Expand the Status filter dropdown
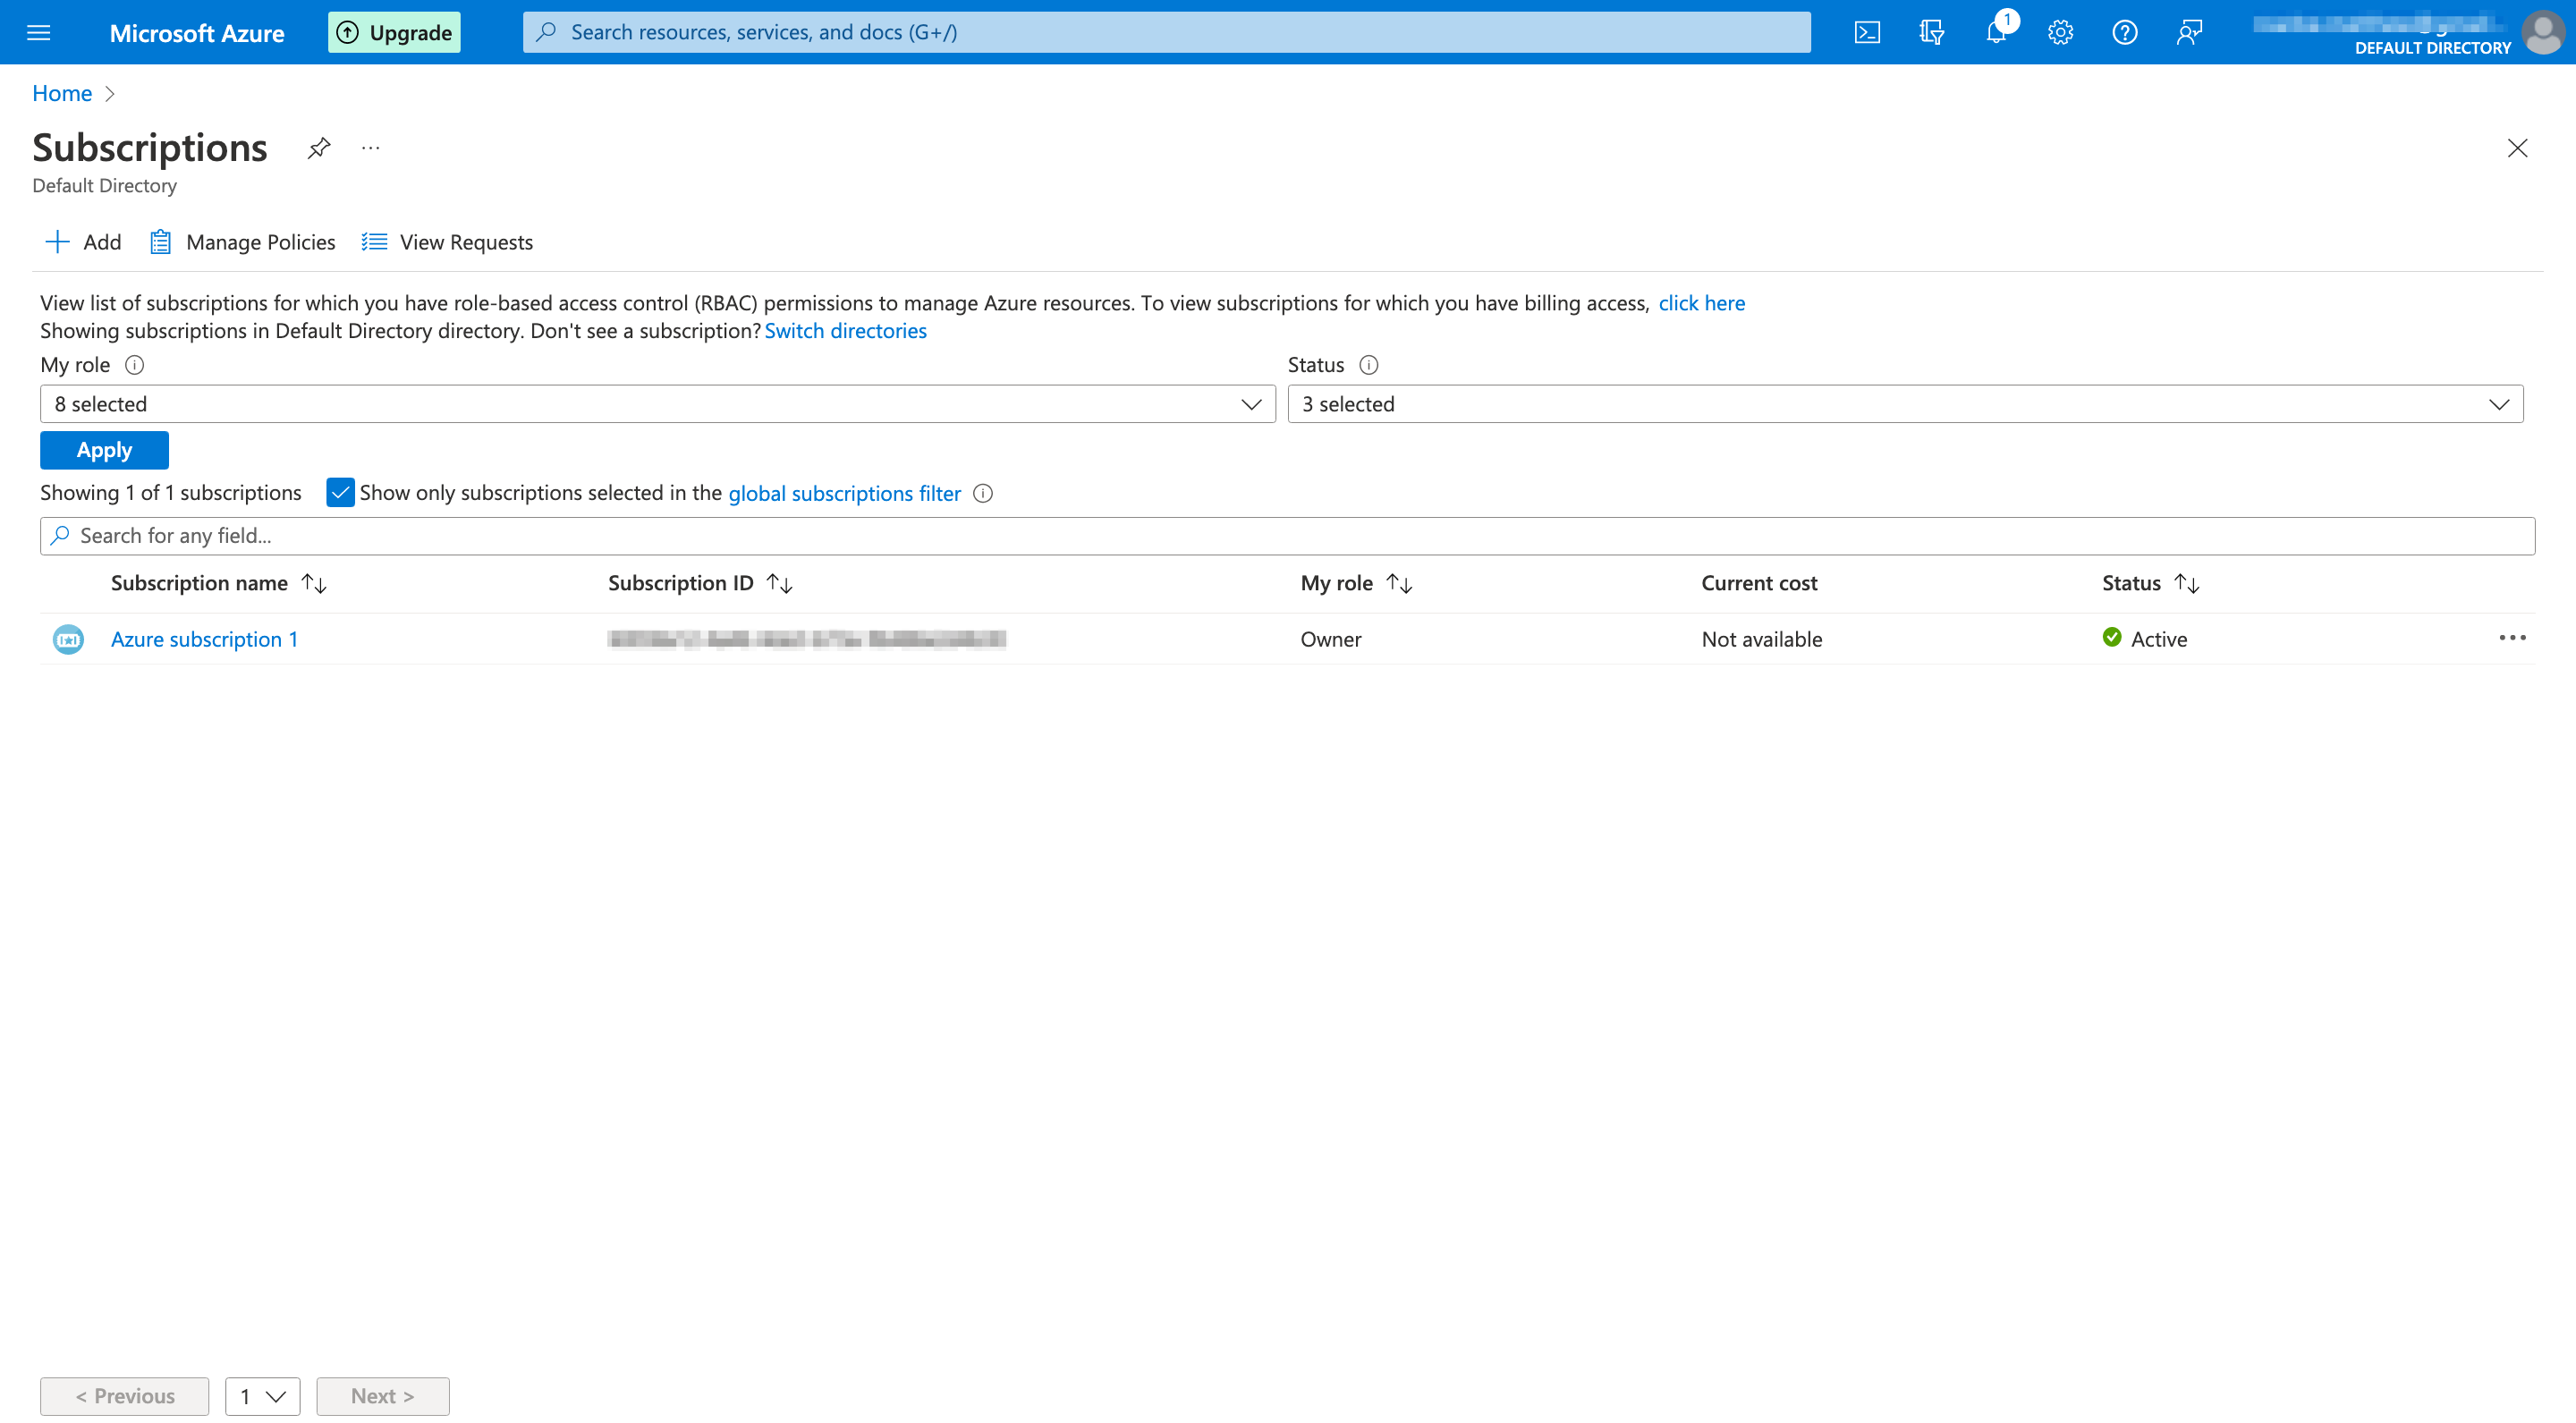2576x1423 pixels. coord(1904,404)
